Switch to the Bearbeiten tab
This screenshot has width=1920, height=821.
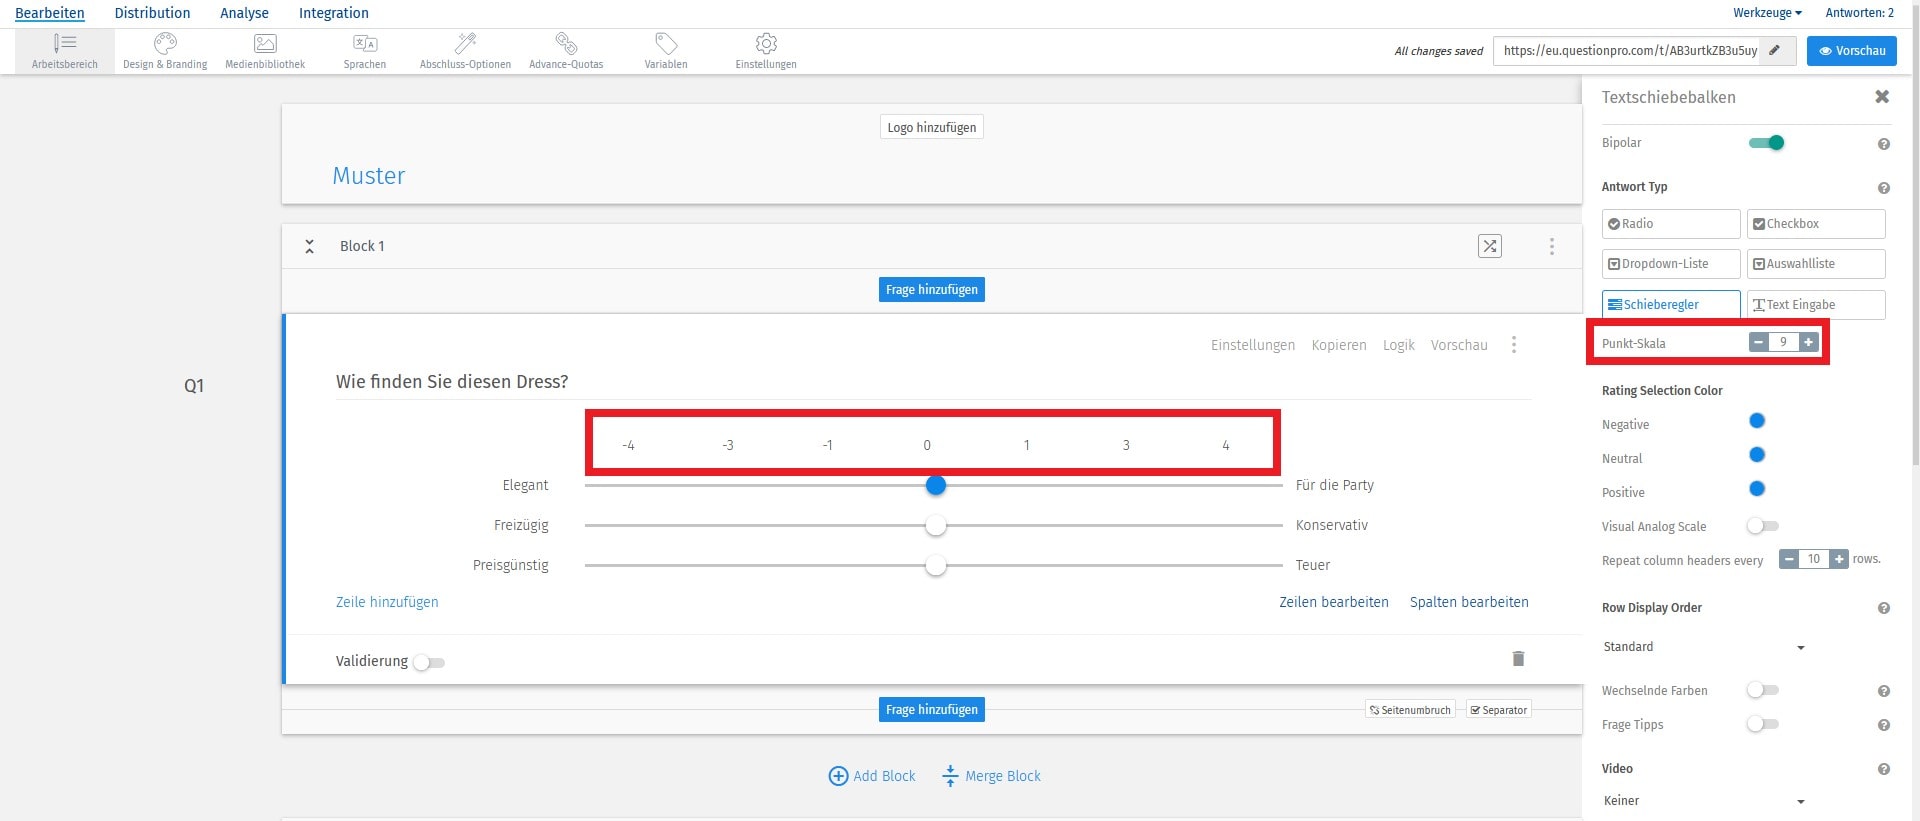pyautogui.click(x=50, y=13)
